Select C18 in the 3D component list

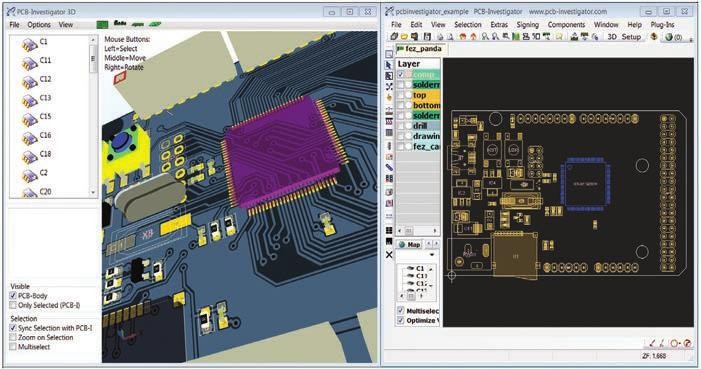(45, 154)
